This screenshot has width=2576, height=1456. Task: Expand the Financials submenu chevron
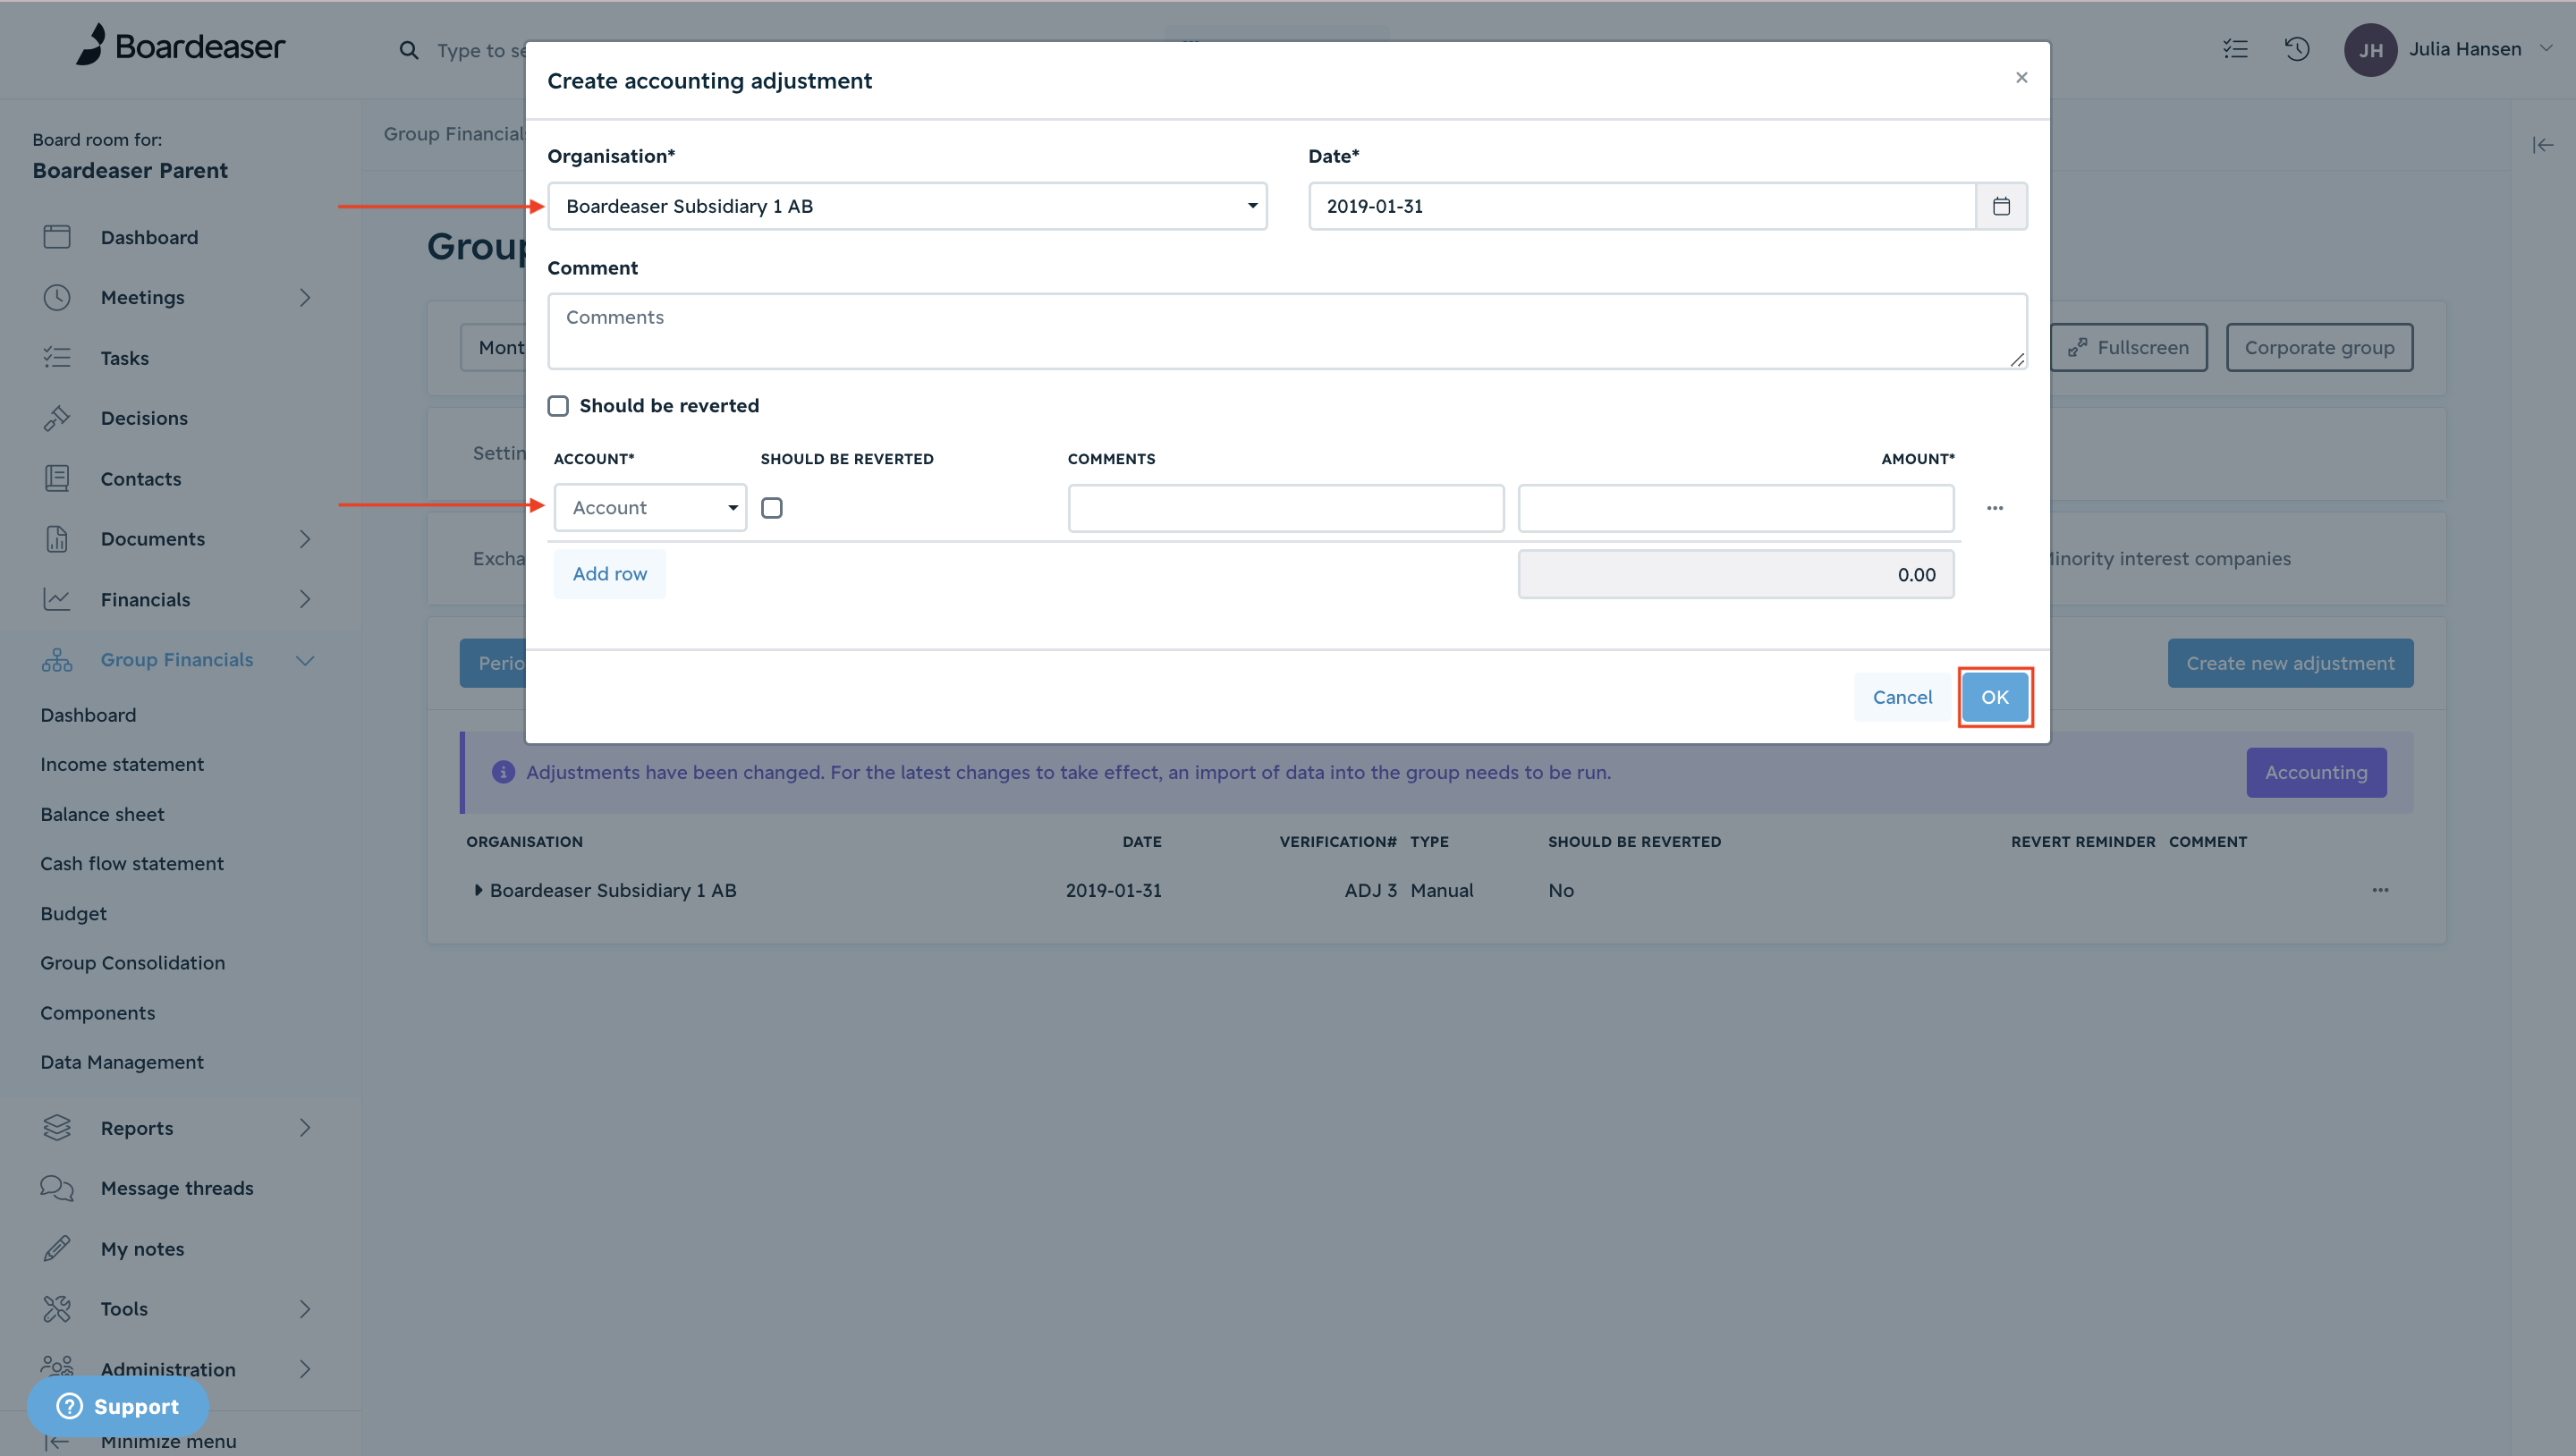pos(305,600)
